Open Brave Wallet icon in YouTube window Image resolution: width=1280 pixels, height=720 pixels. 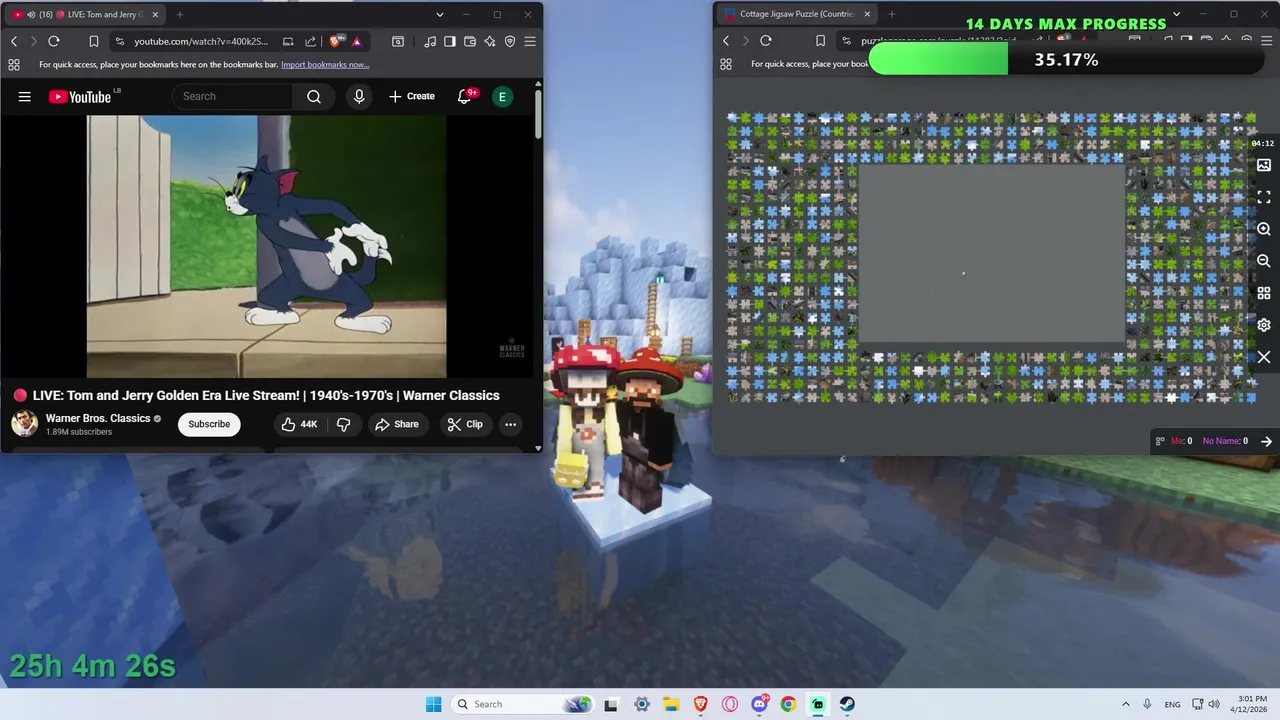point(470,41)
